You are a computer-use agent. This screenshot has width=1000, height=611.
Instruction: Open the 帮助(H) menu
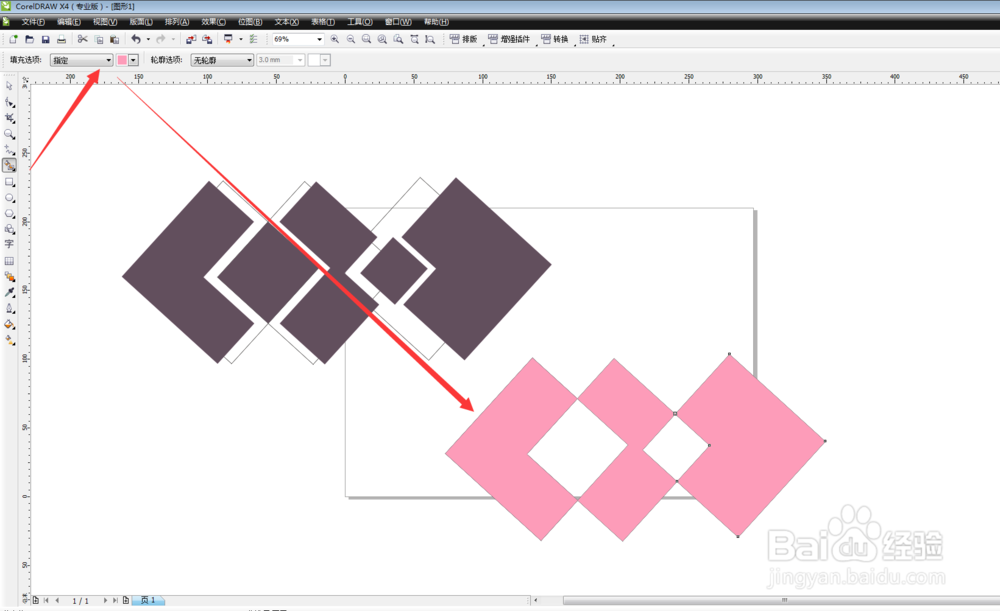[436, 22]
